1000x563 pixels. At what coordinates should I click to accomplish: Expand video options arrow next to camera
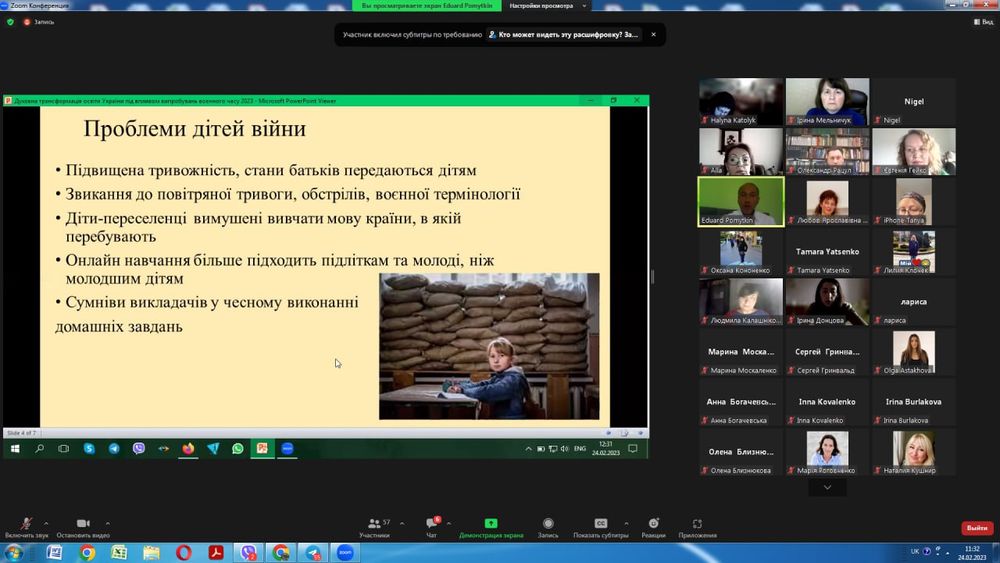pos(108,523)
